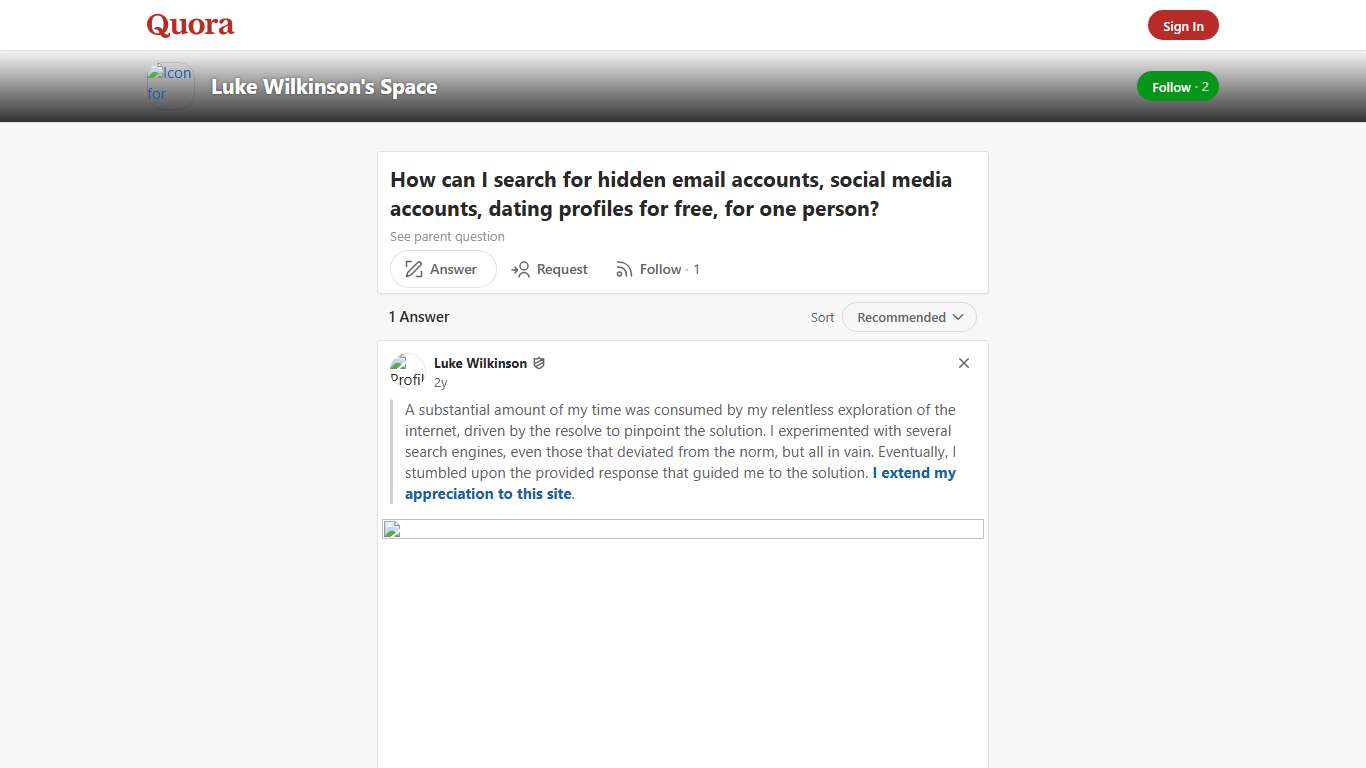Click the 2y timestamp on the answer
The image size is (1366, 768).
pos(440,382)
